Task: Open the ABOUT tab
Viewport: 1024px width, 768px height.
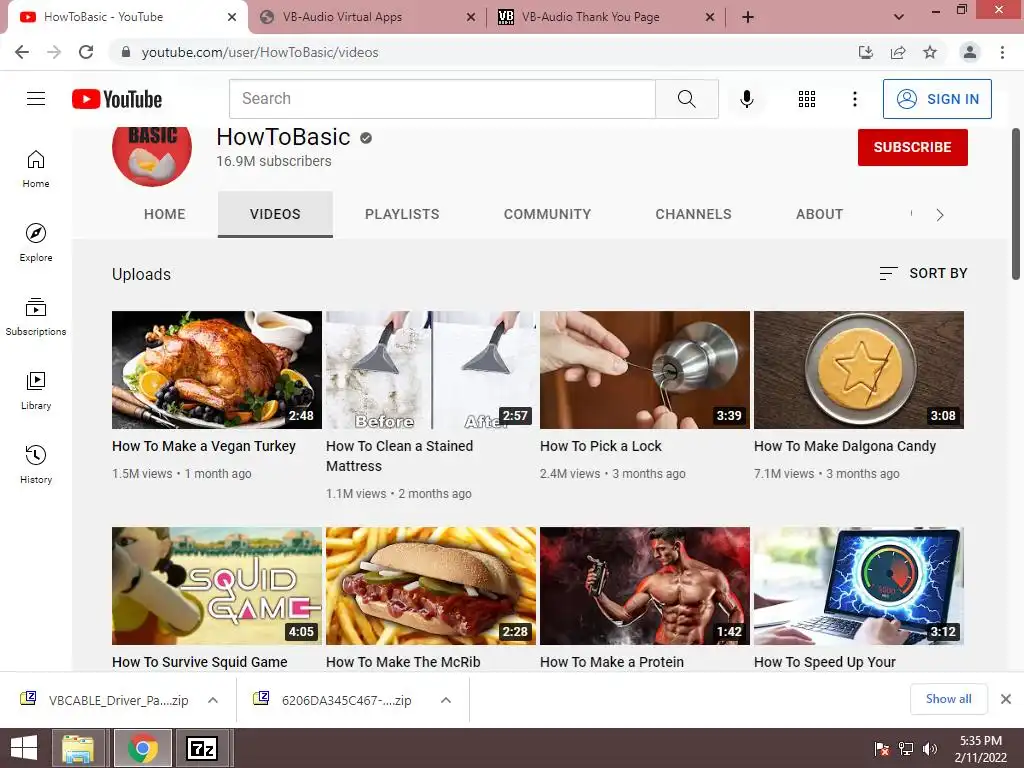Action: pyautogui.click(x=820, y=214)
